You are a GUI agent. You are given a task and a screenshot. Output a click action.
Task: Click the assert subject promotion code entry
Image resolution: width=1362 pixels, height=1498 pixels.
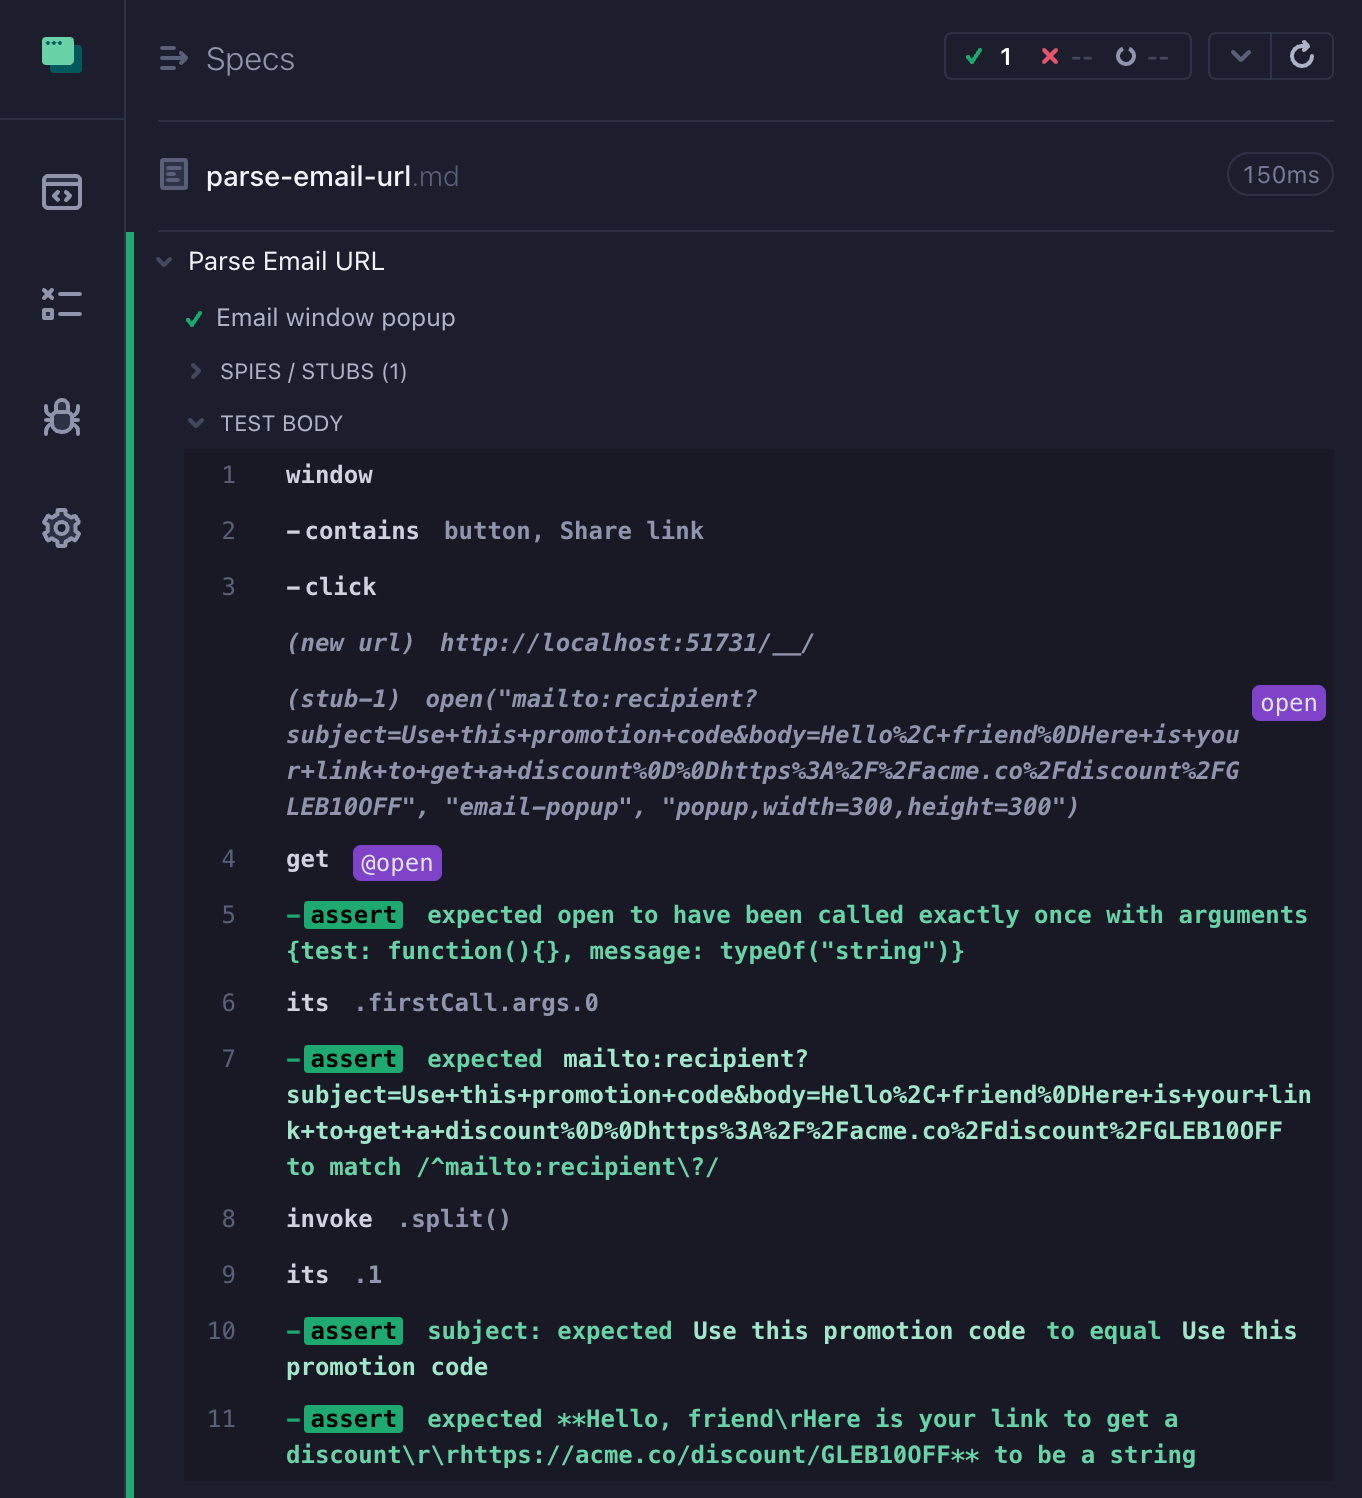[x=758, y=1349]
